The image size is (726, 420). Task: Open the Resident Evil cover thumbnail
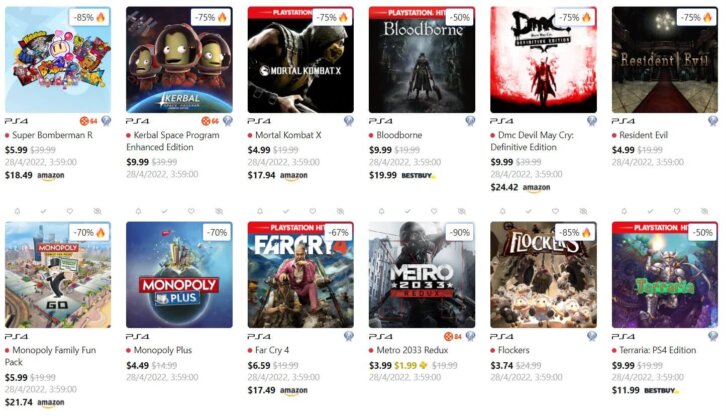click(x=664, y=60)
